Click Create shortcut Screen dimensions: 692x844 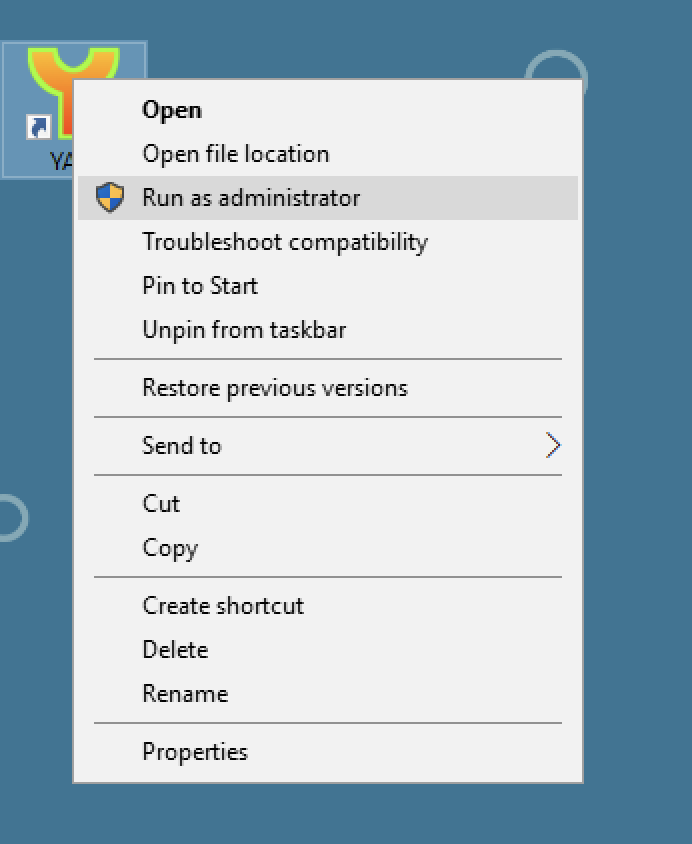(223, 606)
